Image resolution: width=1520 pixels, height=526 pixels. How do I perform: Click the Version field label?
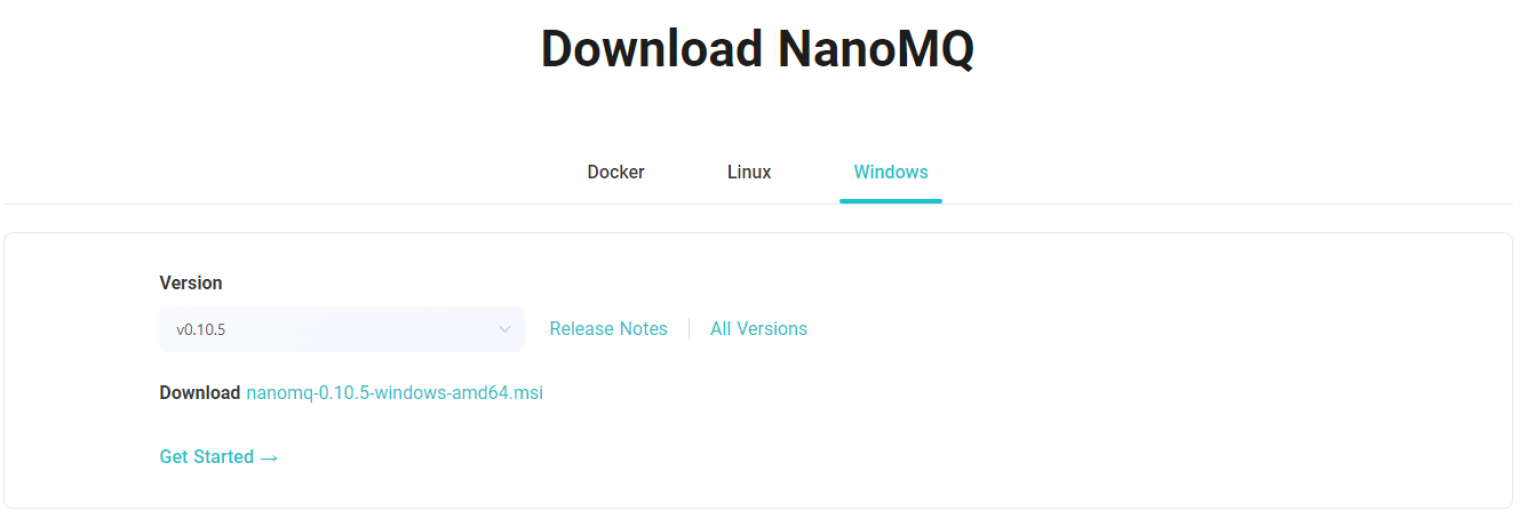(x=191, y=283)
